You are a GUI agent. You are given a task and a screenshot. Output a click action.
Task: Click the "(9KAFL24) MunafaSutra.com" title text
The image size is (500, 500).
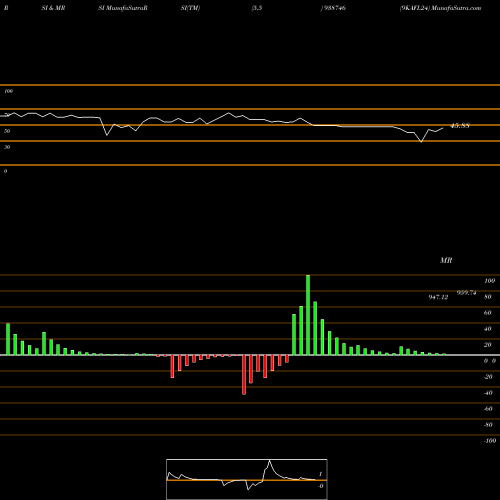440,8
